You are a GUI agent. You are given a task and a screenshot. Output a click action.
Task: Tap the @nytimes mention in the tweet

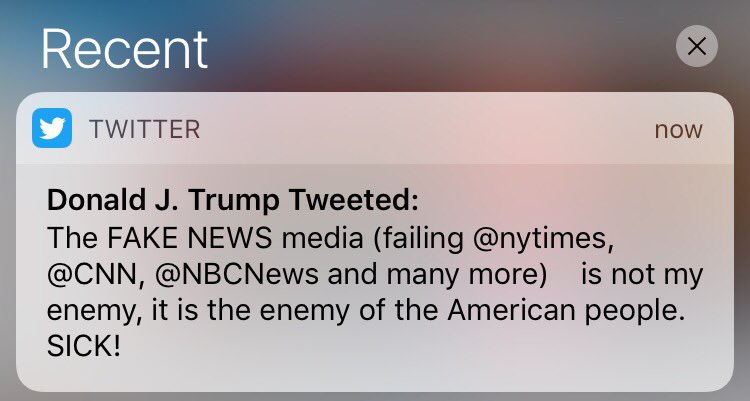coord(543,238)
